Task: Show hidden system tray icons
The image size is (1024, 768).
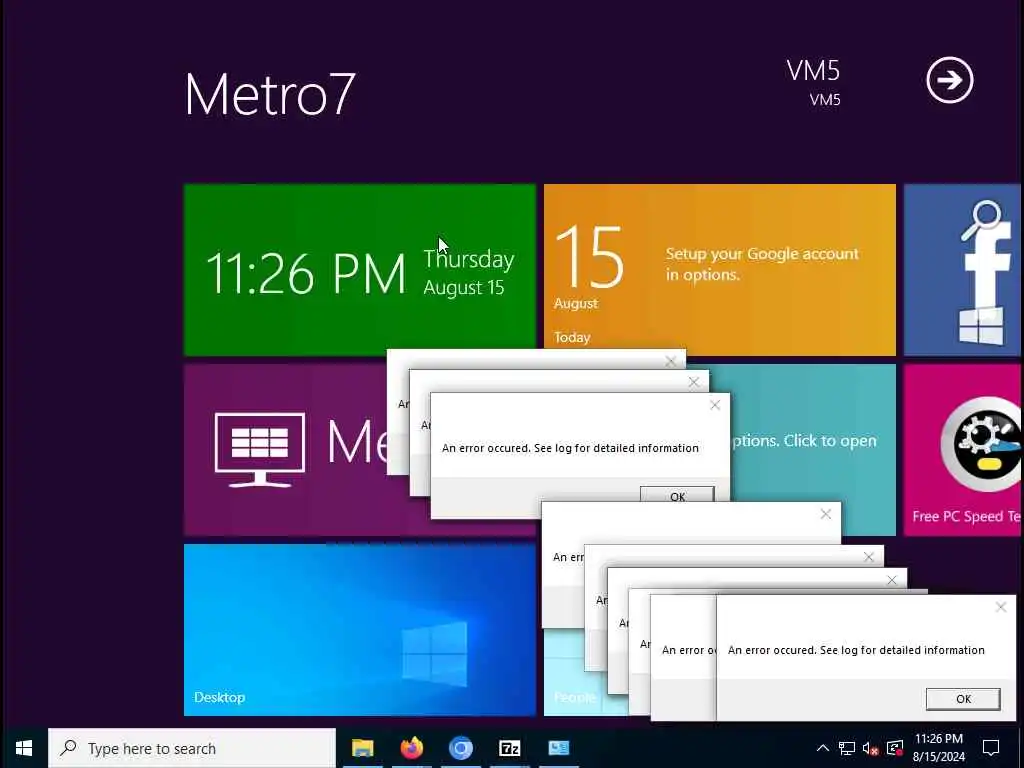Action: (x=823, y=748)
